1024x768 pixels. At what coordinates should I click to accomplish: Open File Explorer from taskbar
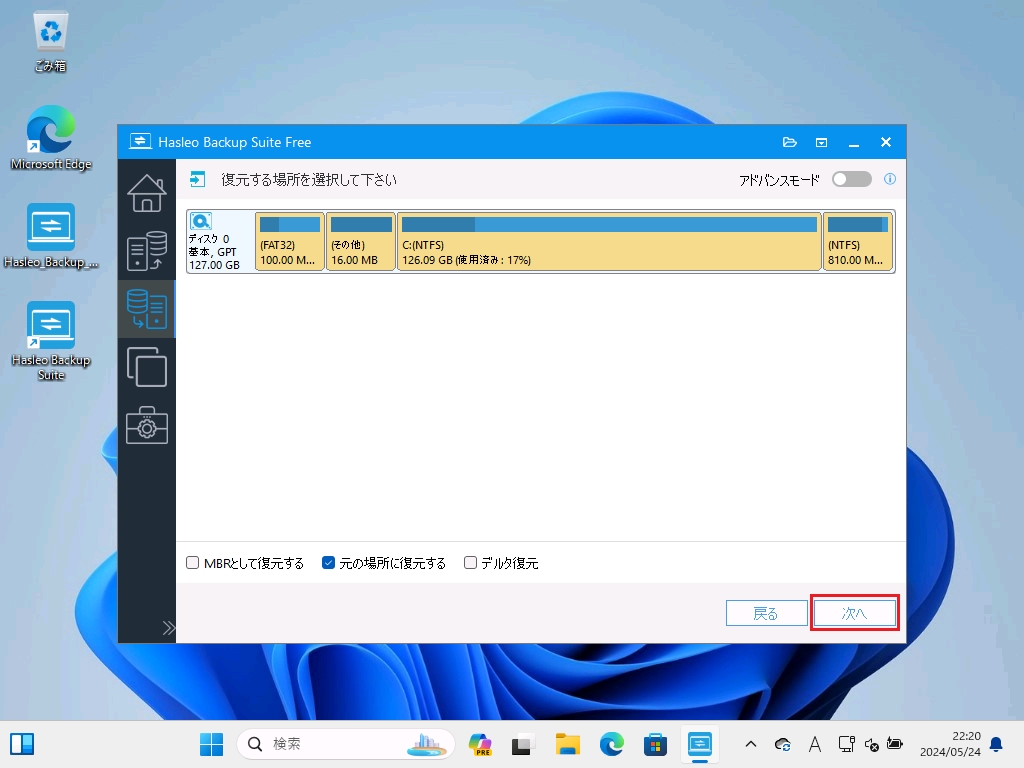pos(568,744)
